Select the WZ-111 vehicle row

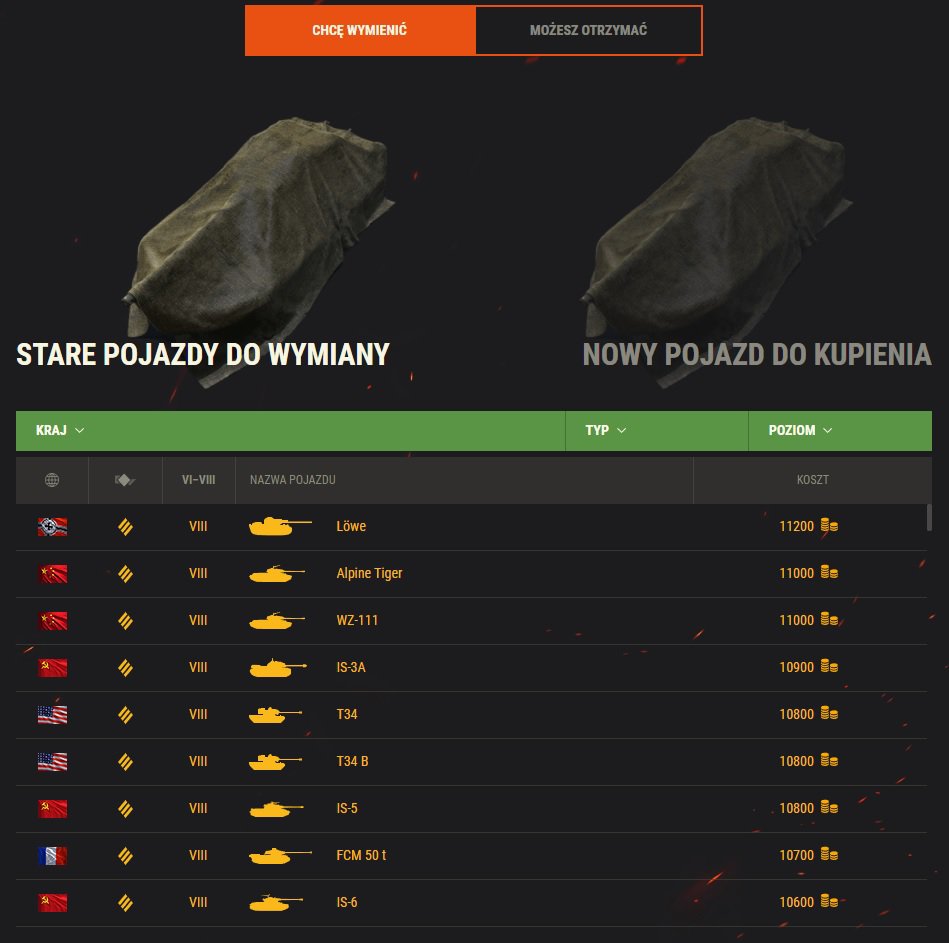pyautogui.click(x=471, y=621)
